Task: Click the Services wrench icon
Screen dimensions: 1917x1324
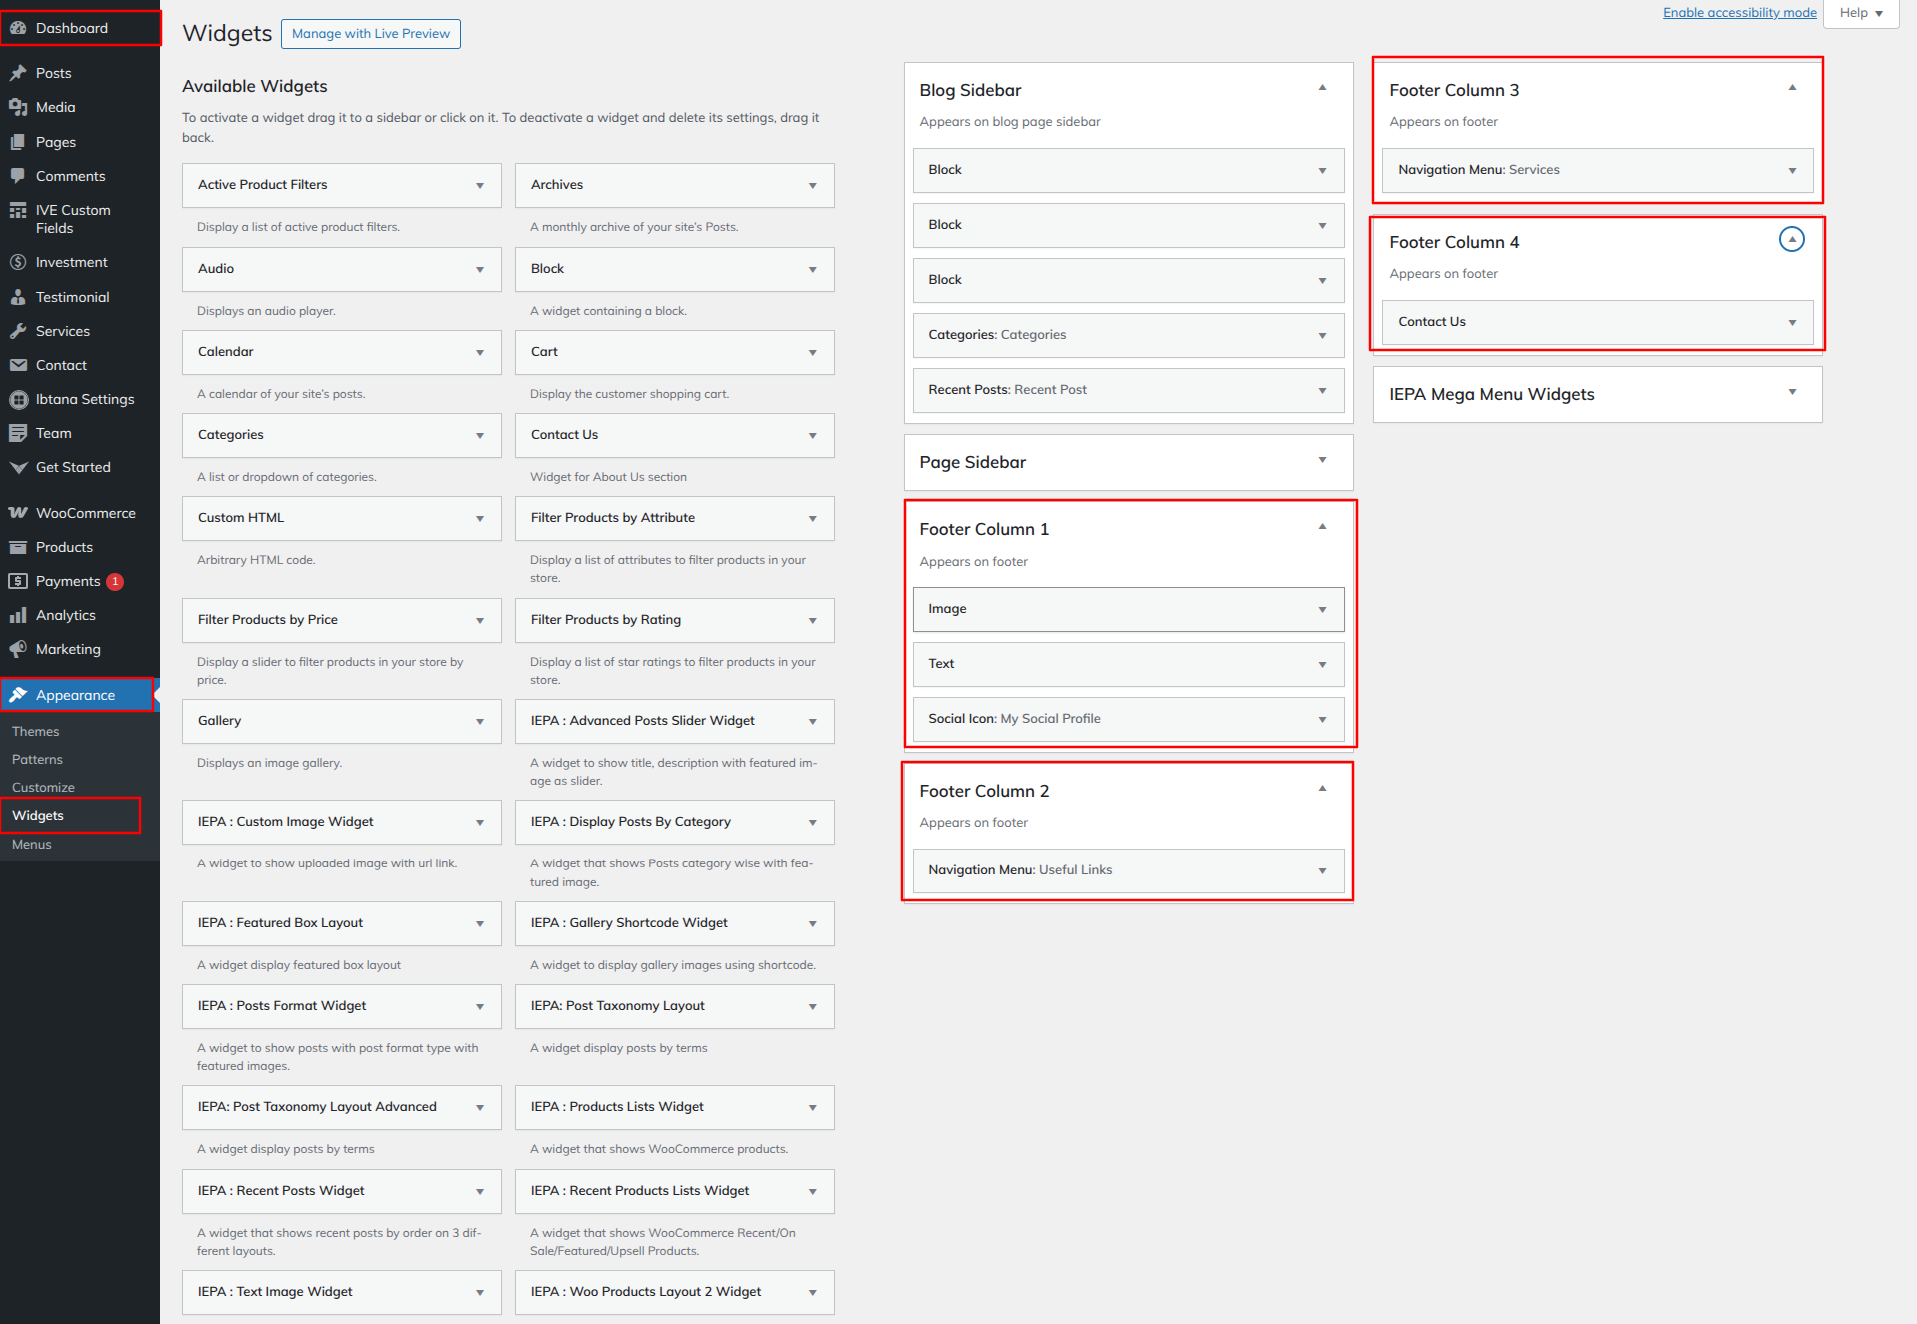Action: tap(18, 331)
